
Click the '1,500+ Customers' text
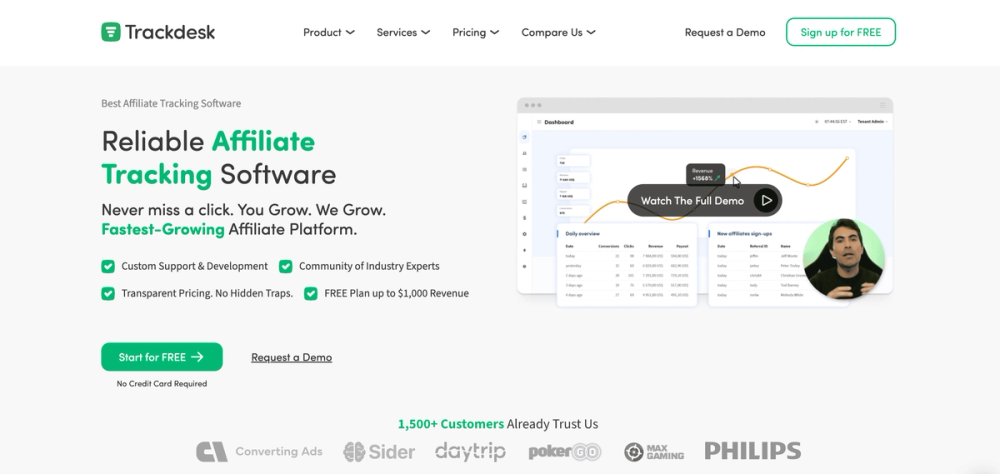(x=451, y=424)
